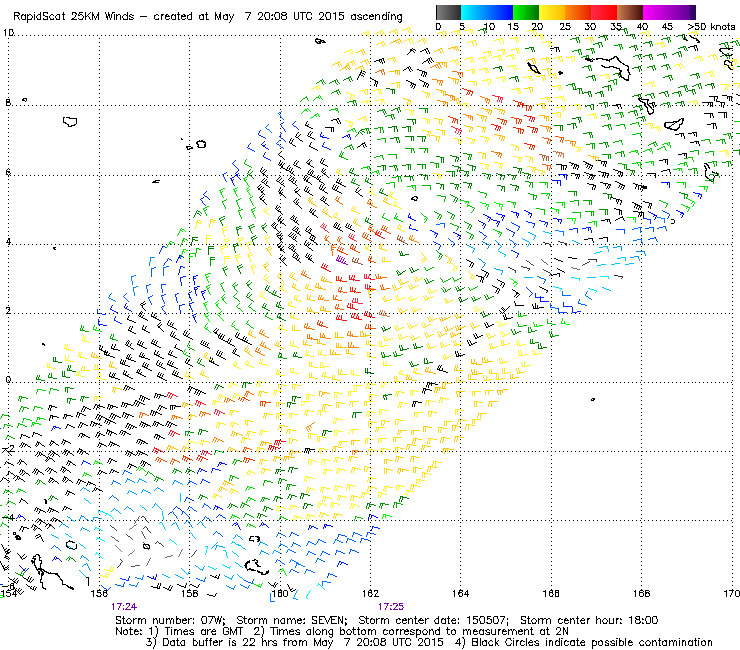740x650 pixels.
Task: Click the latitude 10 label on left axis
Action: 8,33
